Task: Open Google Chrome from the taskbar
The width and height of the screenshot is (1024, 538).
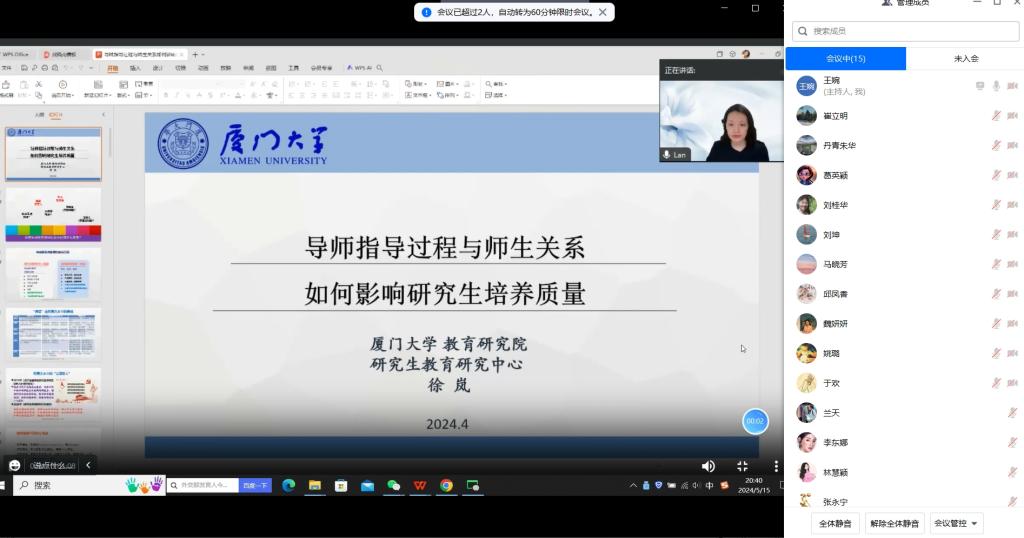Action: [x=446, y=485]
